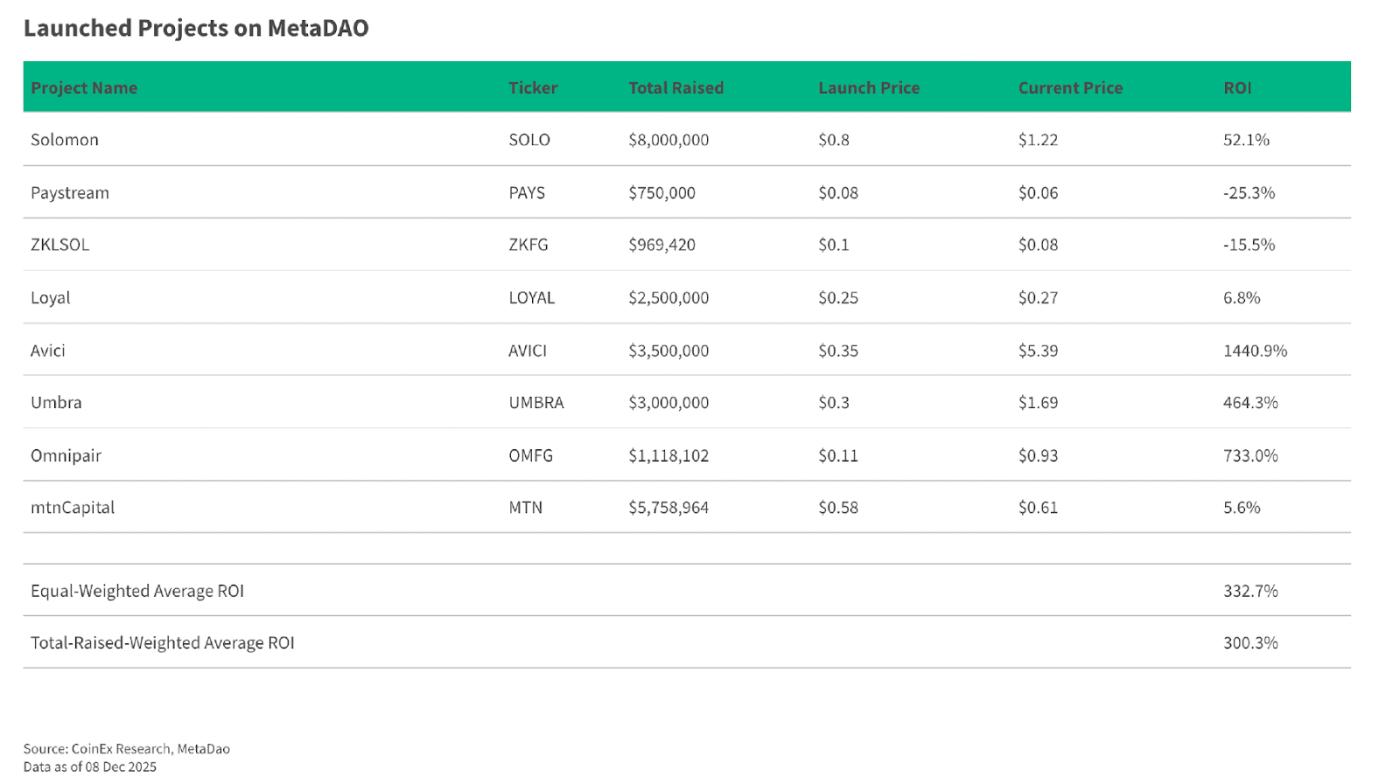This screenshot has width=1400, height=784.
Task: Click the Equal-Weighted Average ROI label
Action: 137,591
